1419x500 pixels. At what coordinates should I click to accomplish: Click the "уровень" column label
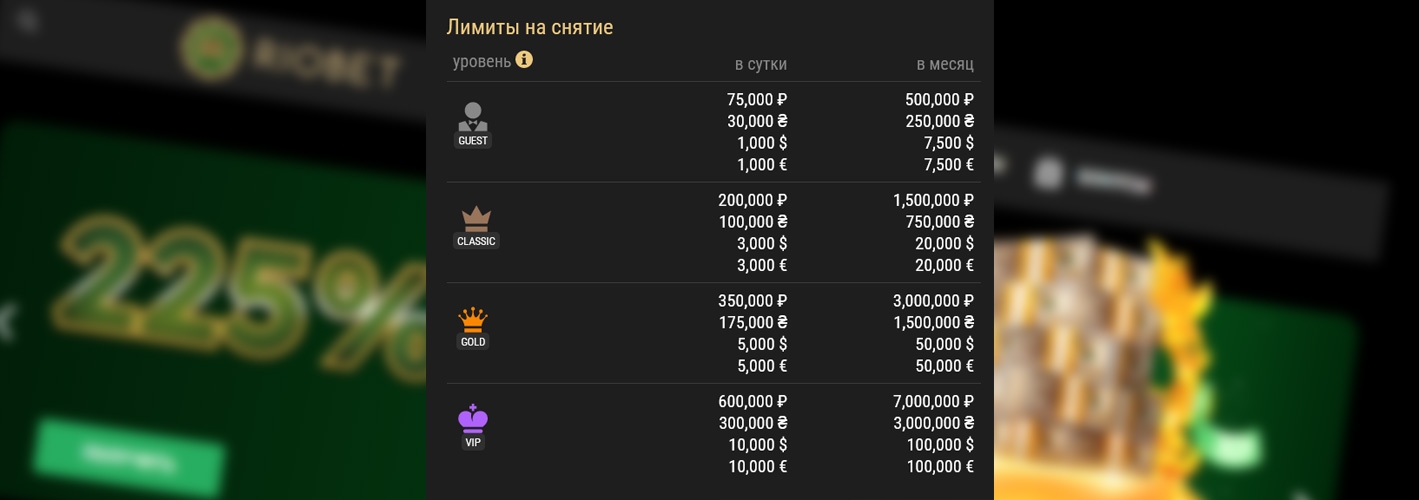[x=481, y=62]
